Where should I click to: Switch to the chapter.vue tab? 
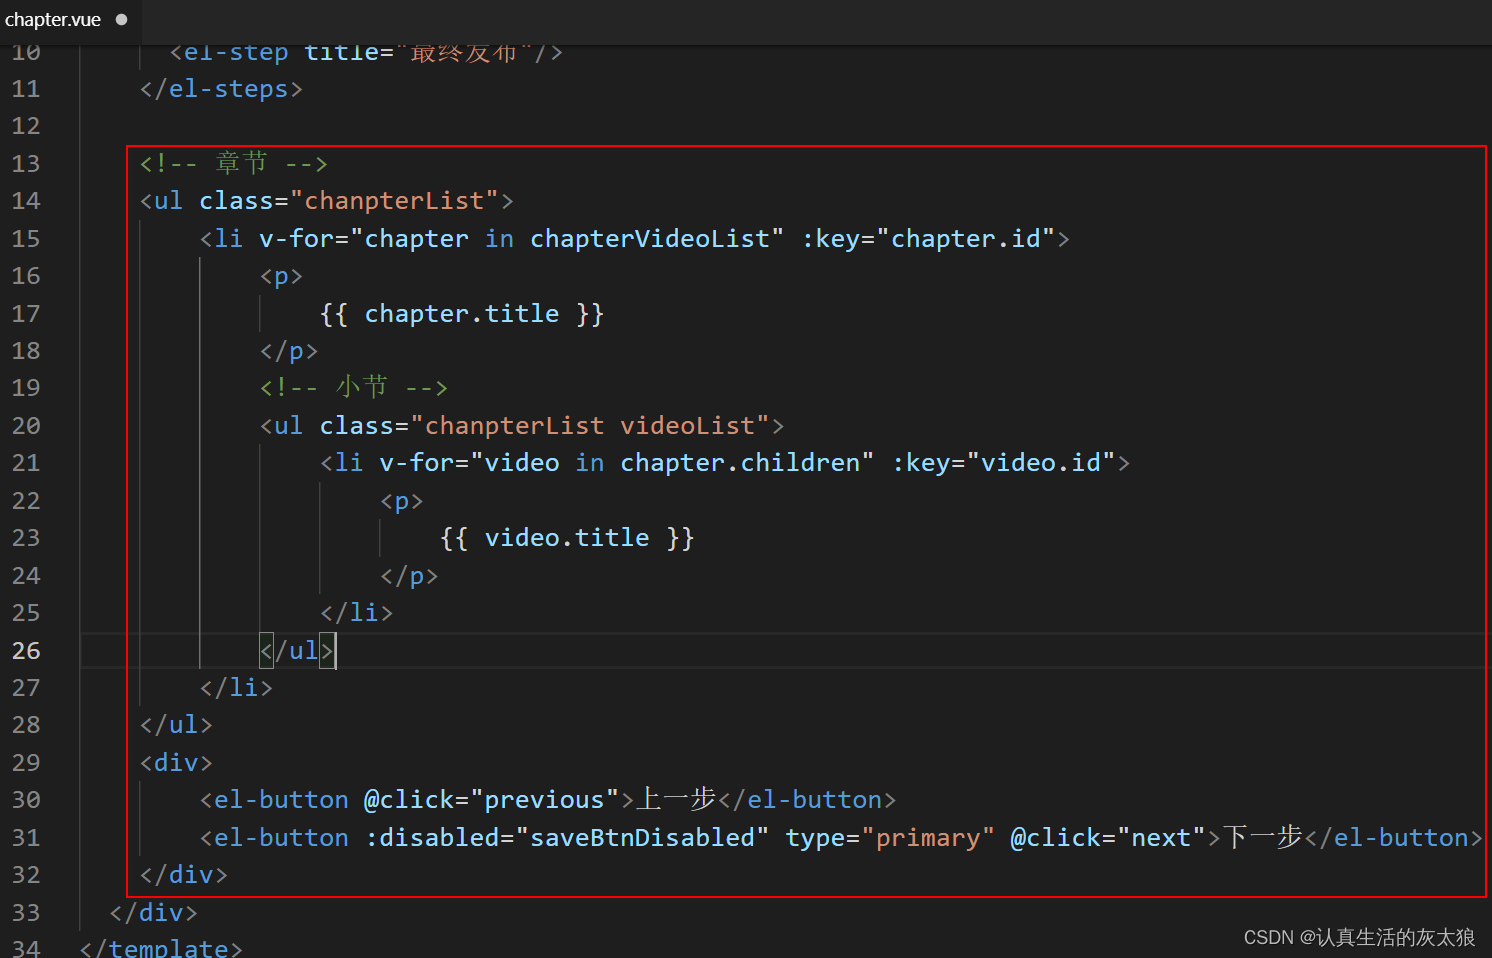53,20
